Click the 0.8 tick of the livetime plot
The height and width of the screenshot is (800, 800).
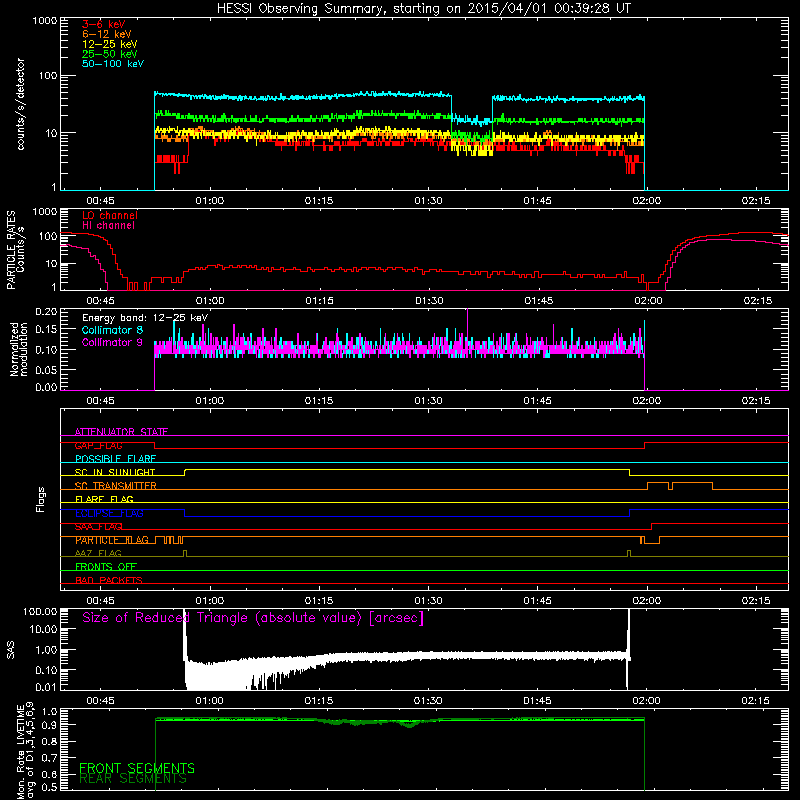(49, 741)
